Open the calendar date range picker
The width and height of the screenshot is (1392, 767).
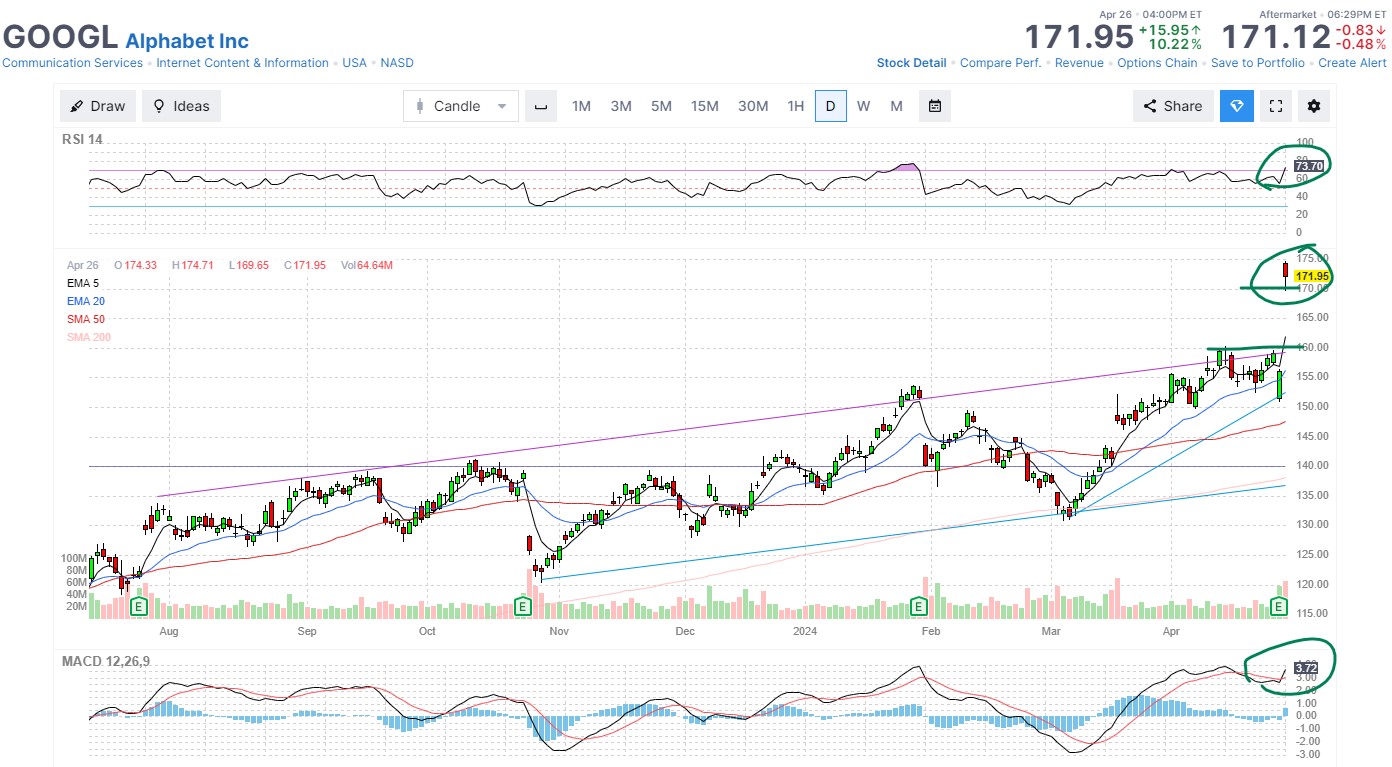tap(934, 106)
